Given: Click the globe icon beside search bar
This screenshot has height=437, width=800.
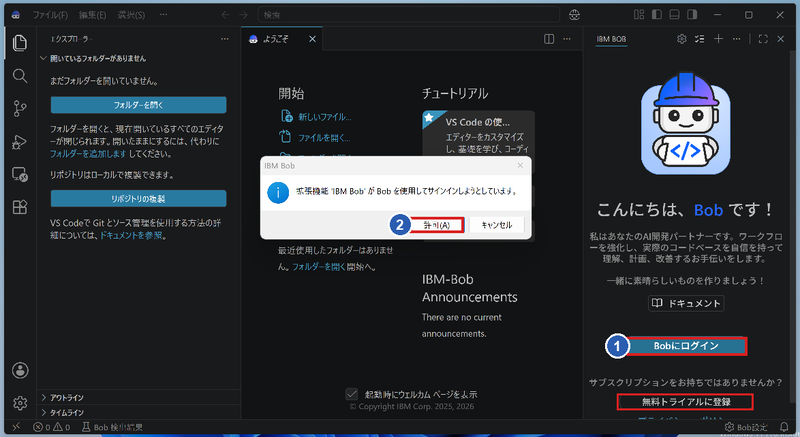Looking at the screenshot, I should [574, 15].
